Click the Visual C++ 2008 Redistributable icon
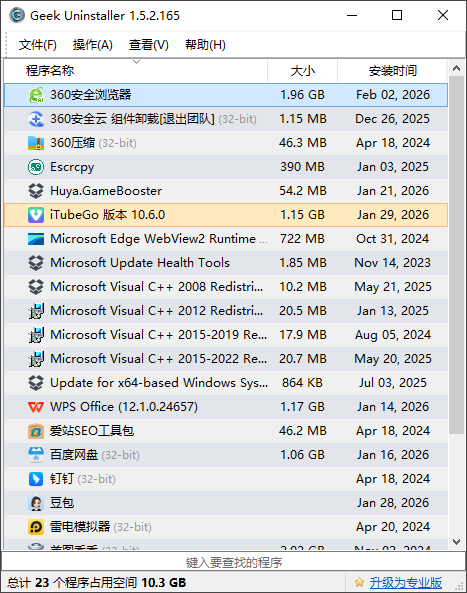 36,287
